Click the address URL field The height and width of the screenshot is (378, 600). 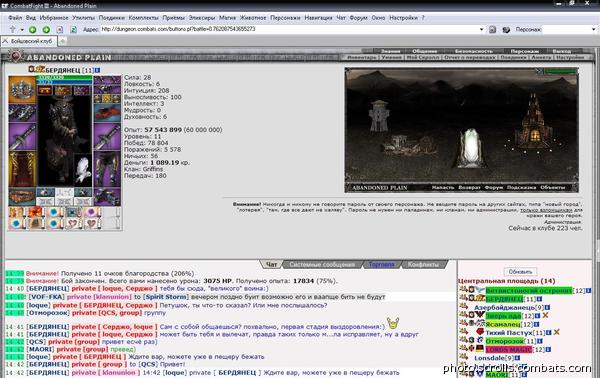[289, 29]
